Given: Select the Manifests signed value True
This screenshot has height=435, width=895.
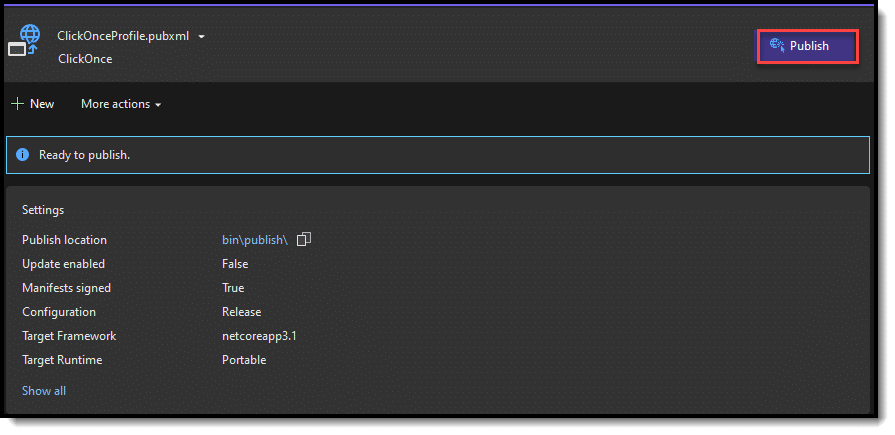Looking at the screenshot, I should pyautogui.click(x=234, y=288).
